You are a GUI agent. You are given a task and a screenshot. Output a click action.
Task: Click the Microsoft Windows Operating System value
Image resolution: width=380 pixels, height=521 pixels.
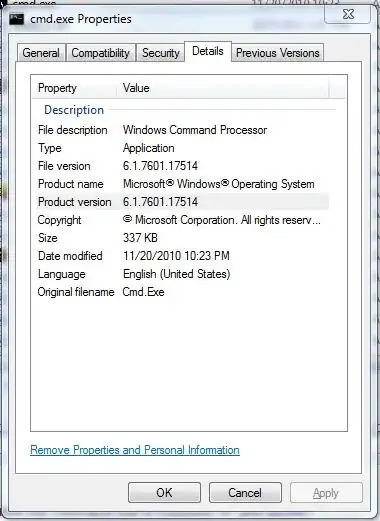tap(219, 184)
